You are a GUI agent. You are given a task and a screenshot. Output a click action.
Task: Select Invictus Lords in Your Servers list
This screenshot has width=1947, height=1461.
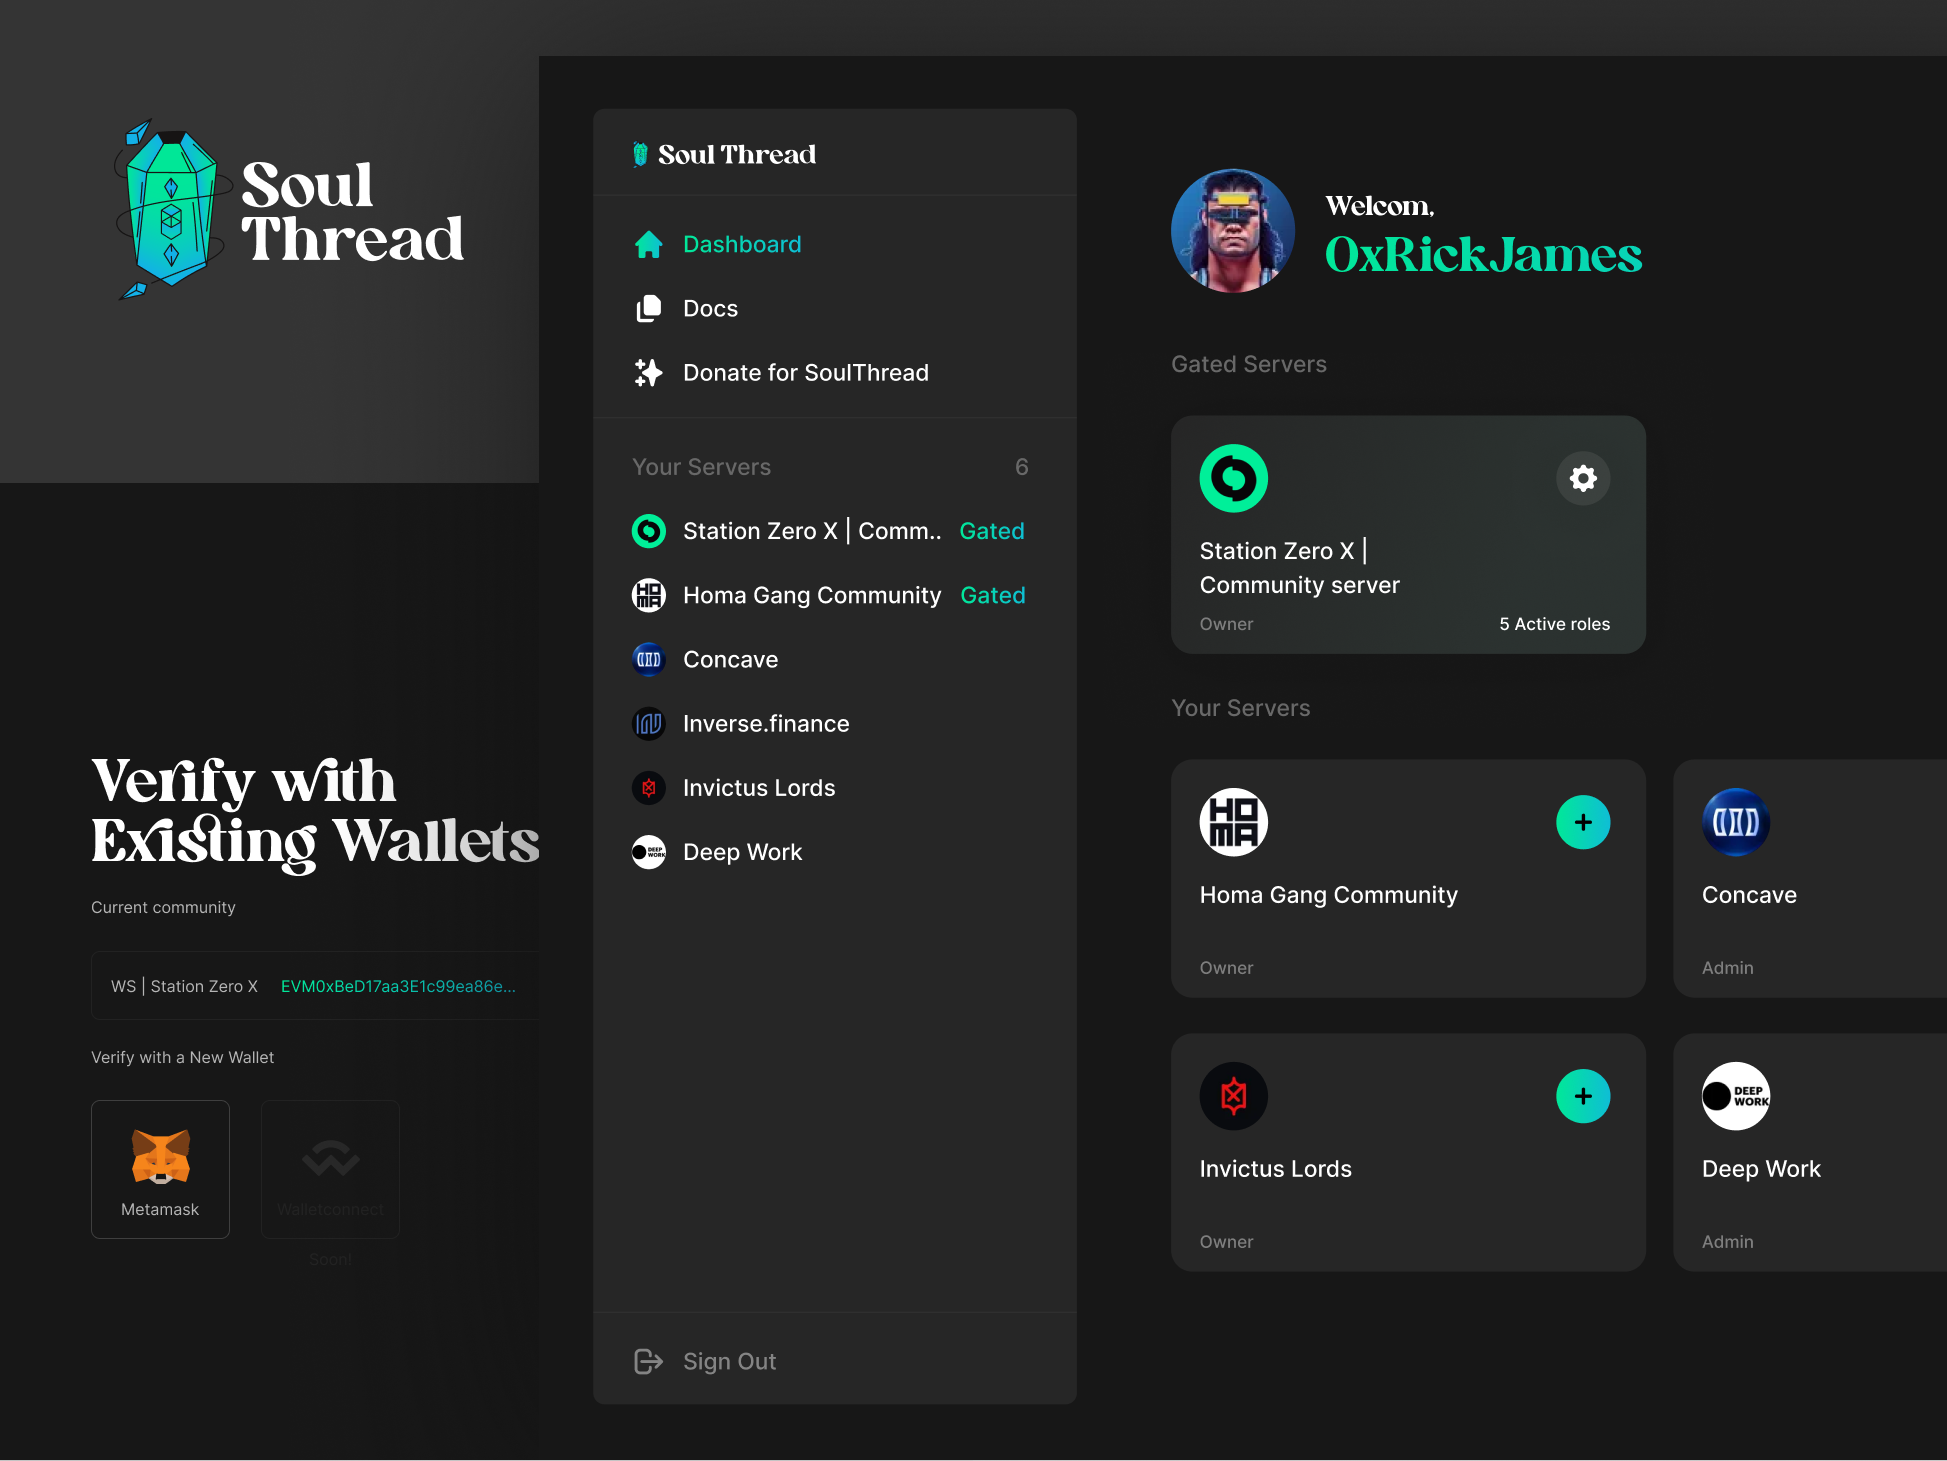pyautogui.click(x=759, y=788)
